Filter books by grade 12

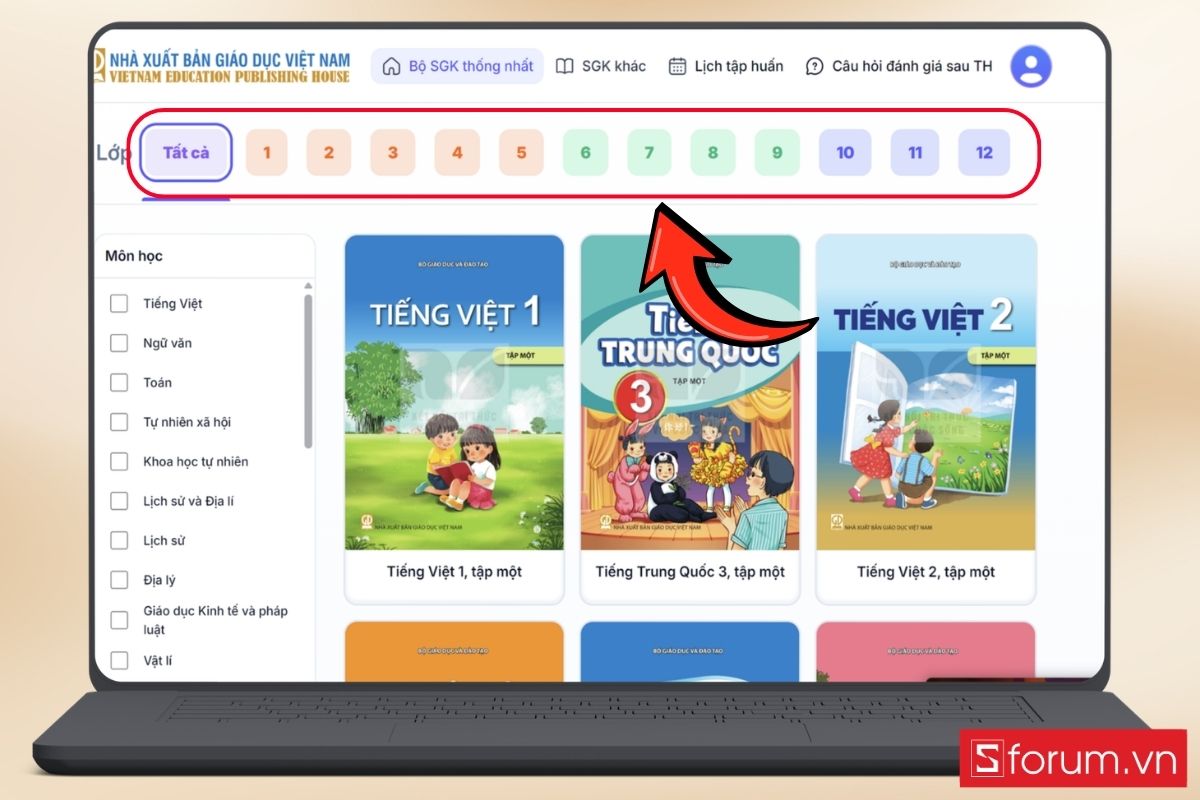(x=984, y=153)
